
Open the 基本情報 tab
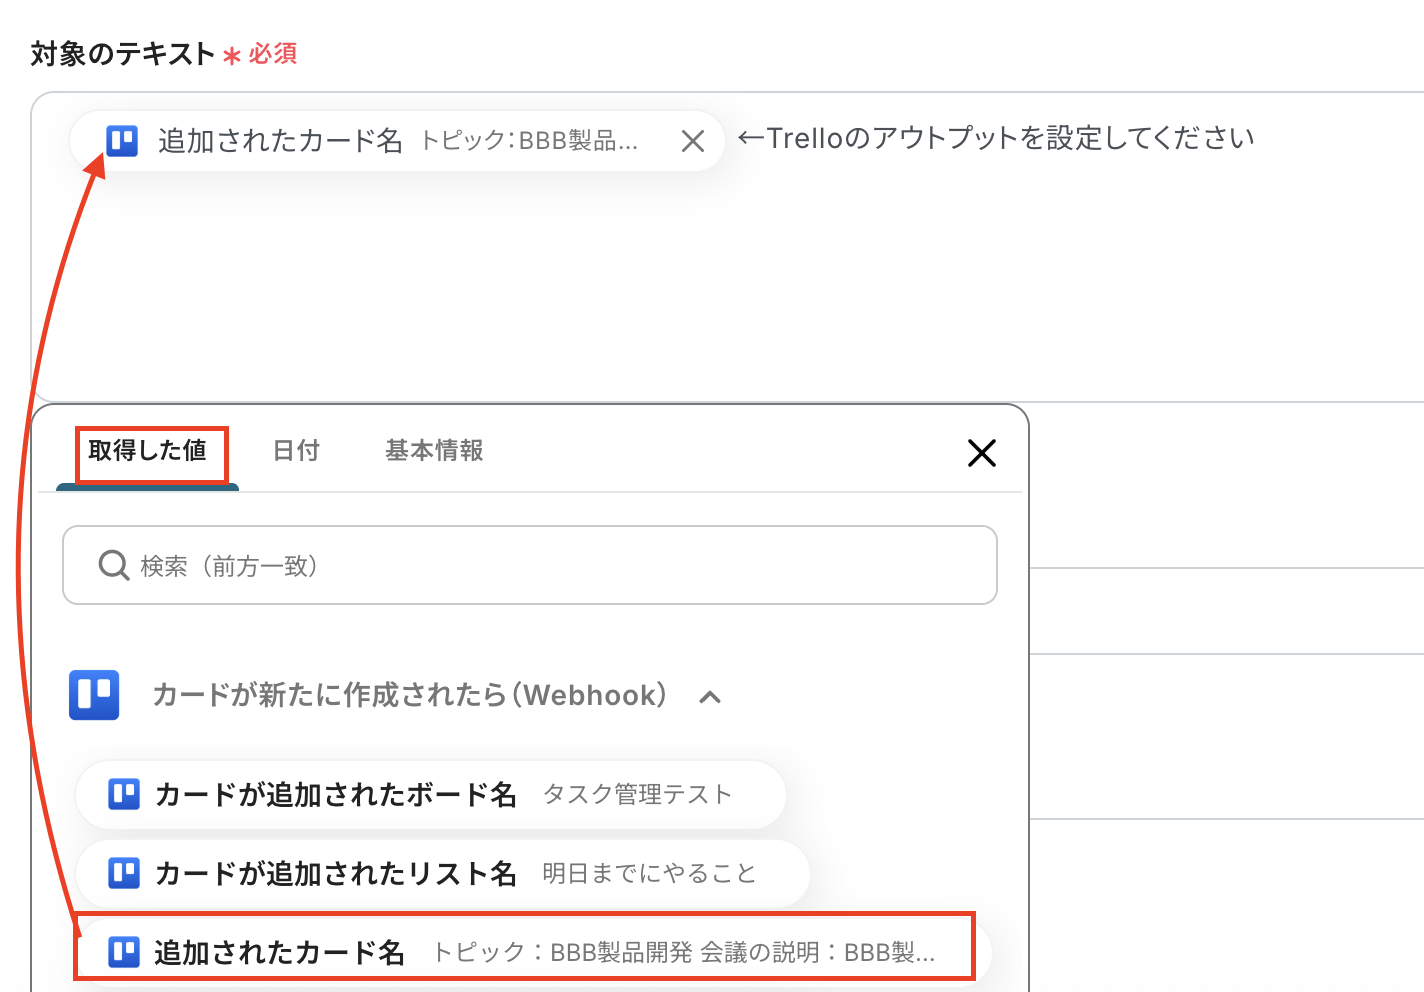(x=434, y=451)
